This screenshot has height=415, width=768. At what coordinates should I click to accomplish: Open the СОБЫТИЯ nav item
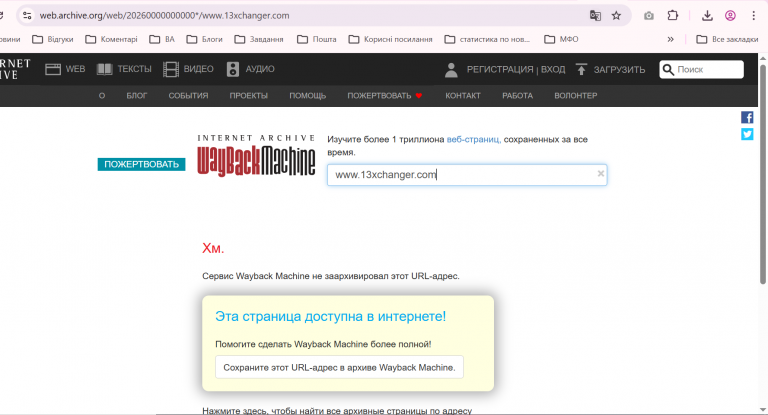pyautogui.click(x=188, y=96)
